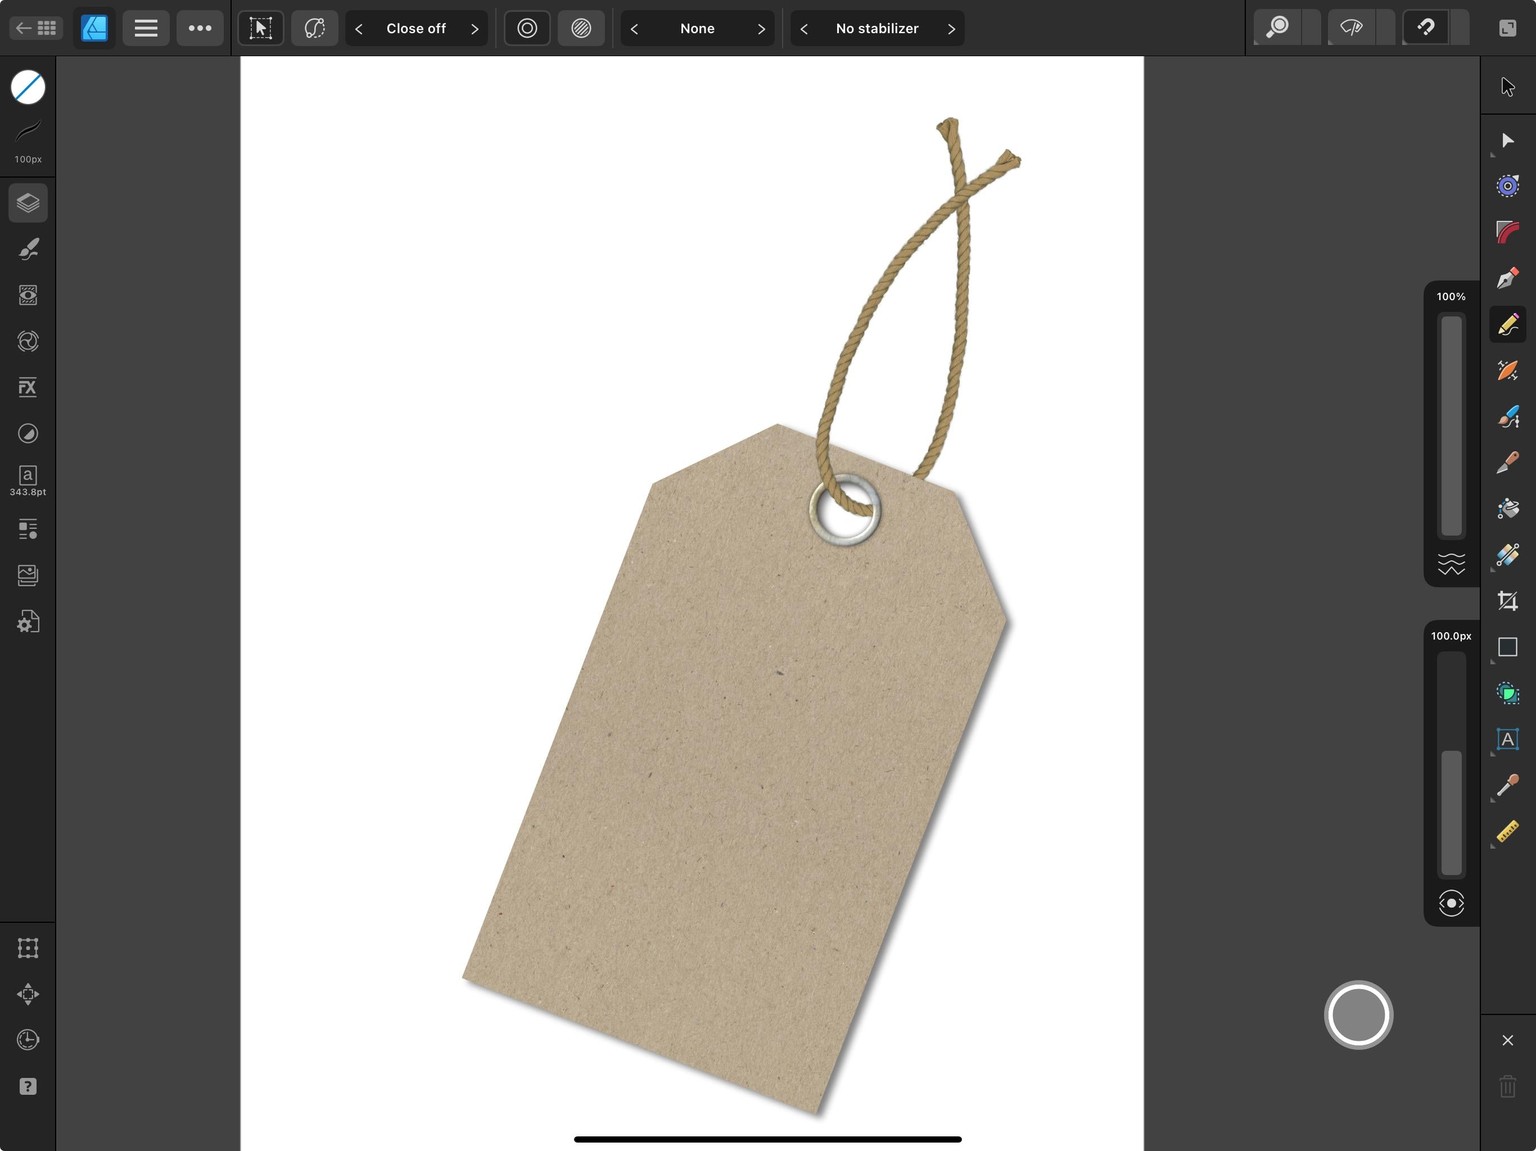
Task: Select the Fill bucket tool
Action: 1507,508
